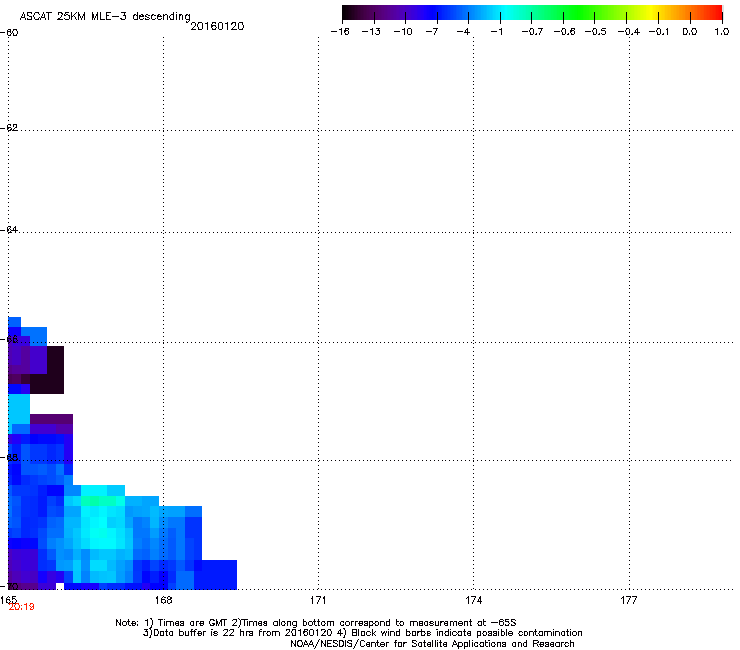
Task: Click the color bar label "-13"
Action: (x=371, y=32)
